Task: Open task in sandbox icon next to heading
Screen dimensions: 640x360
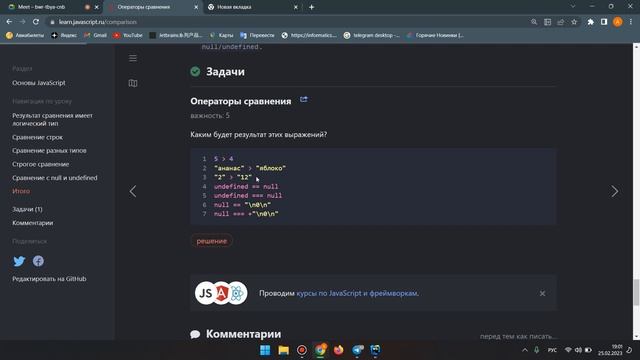Action: (304, 100)
